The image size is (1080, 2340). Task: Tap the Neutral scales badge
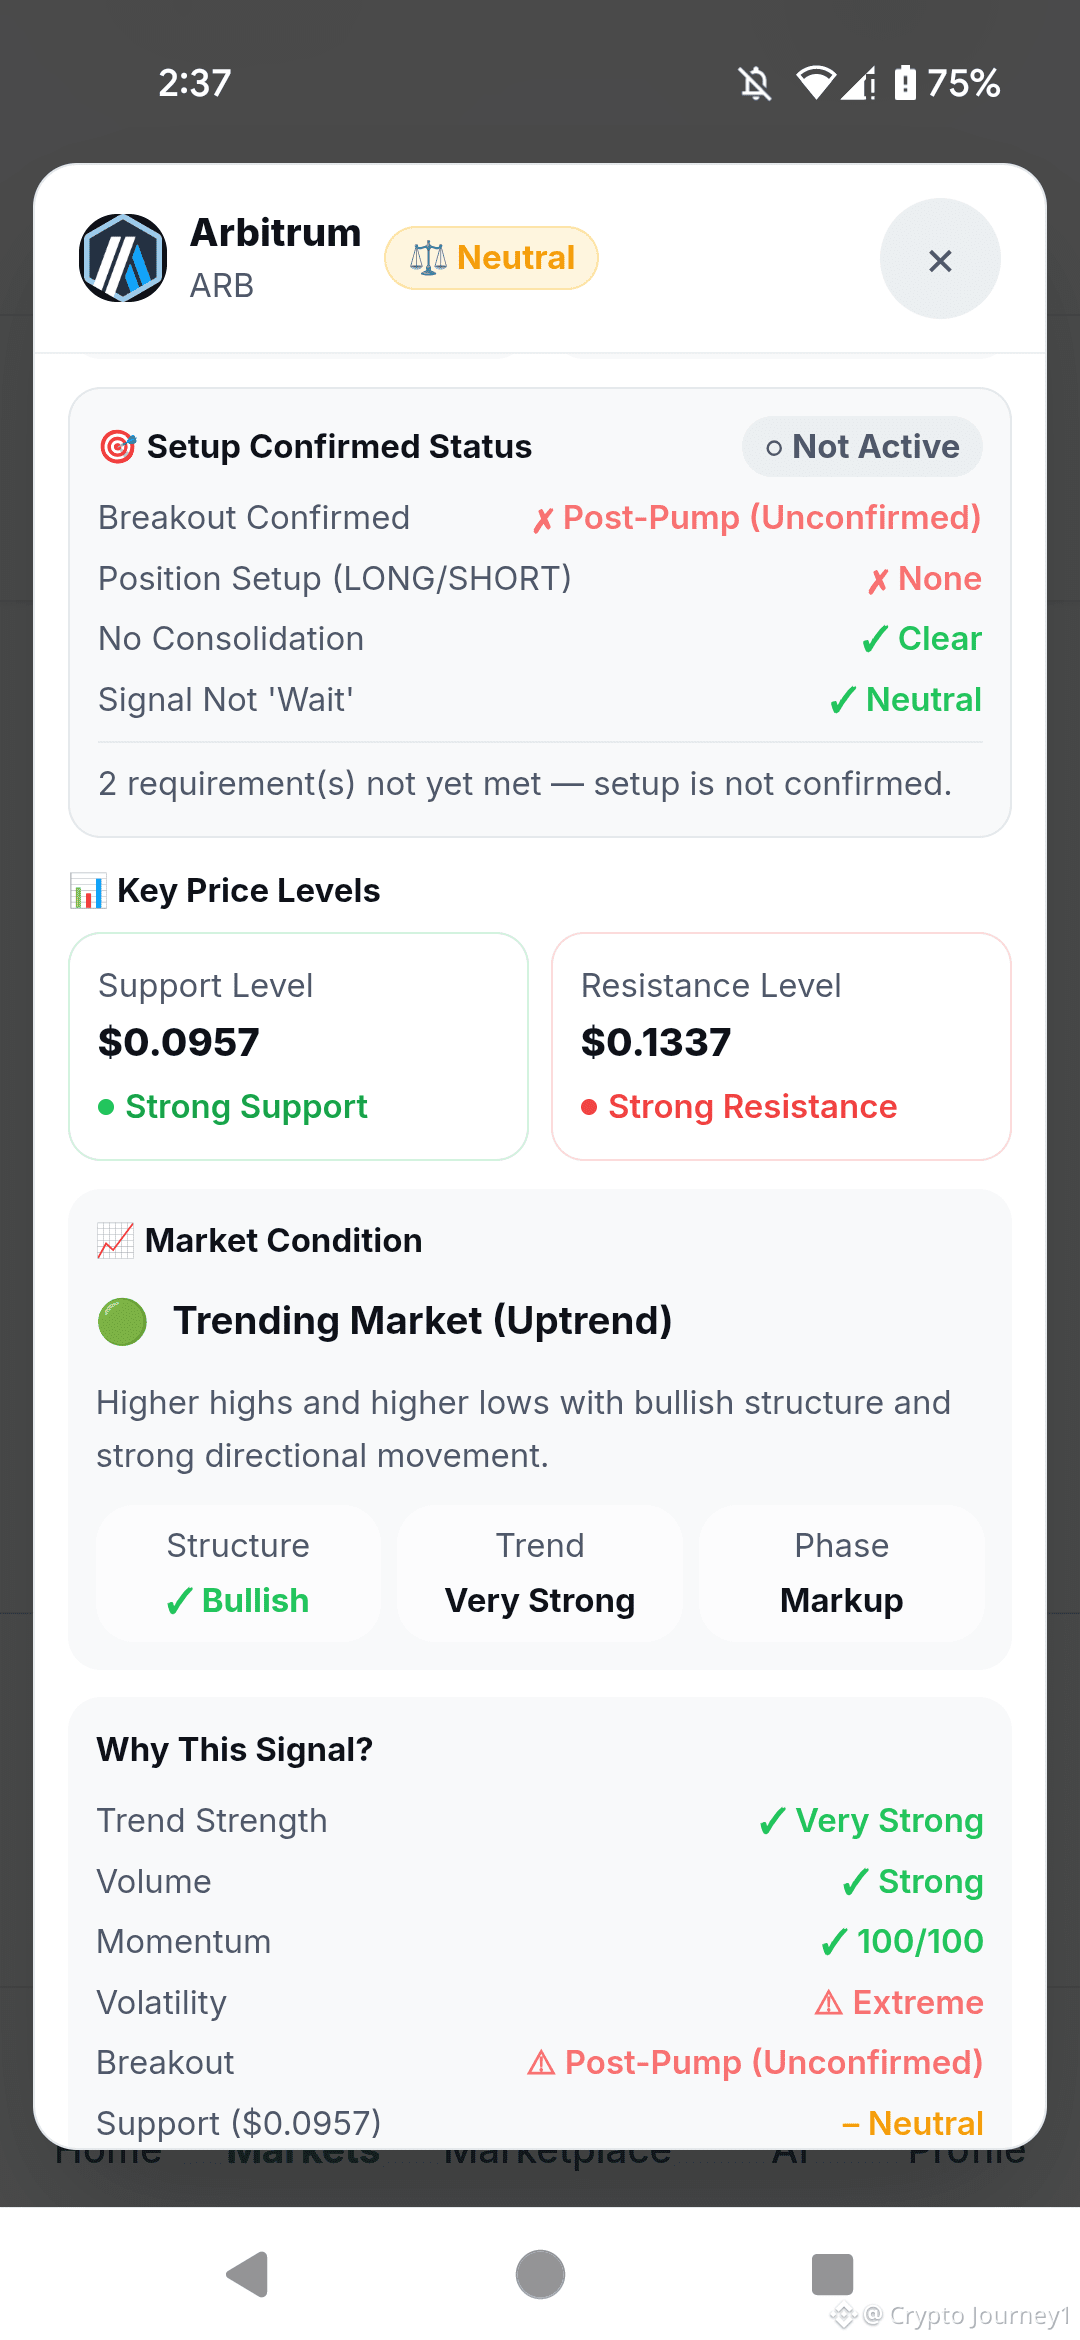[x=491, y=258]
